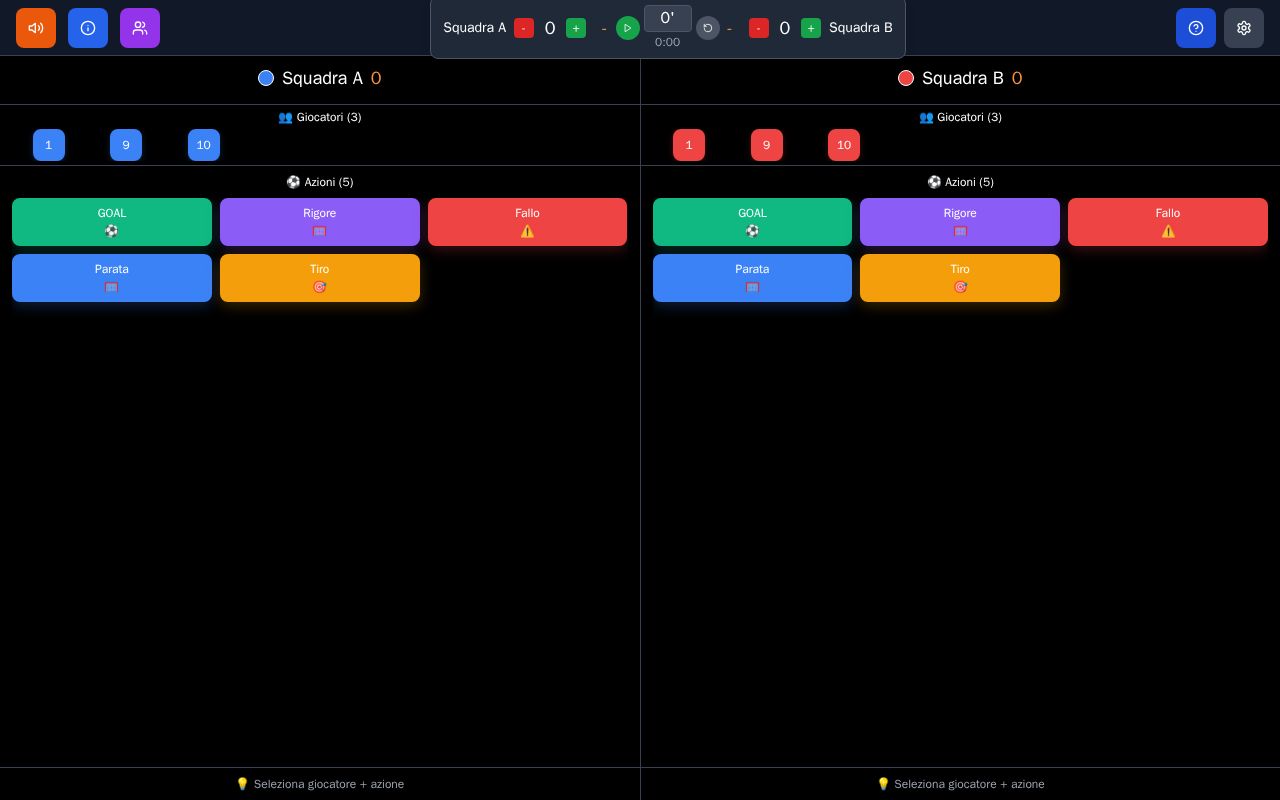The height and width of the screenshot is (800, 1280).
Task: Record a Rigore for Squadra A
Action: 320,222
